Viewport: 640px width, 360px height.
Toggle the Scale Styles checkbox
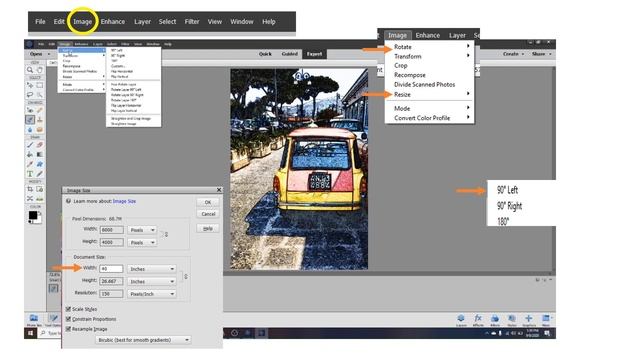(x=69, y=309)
